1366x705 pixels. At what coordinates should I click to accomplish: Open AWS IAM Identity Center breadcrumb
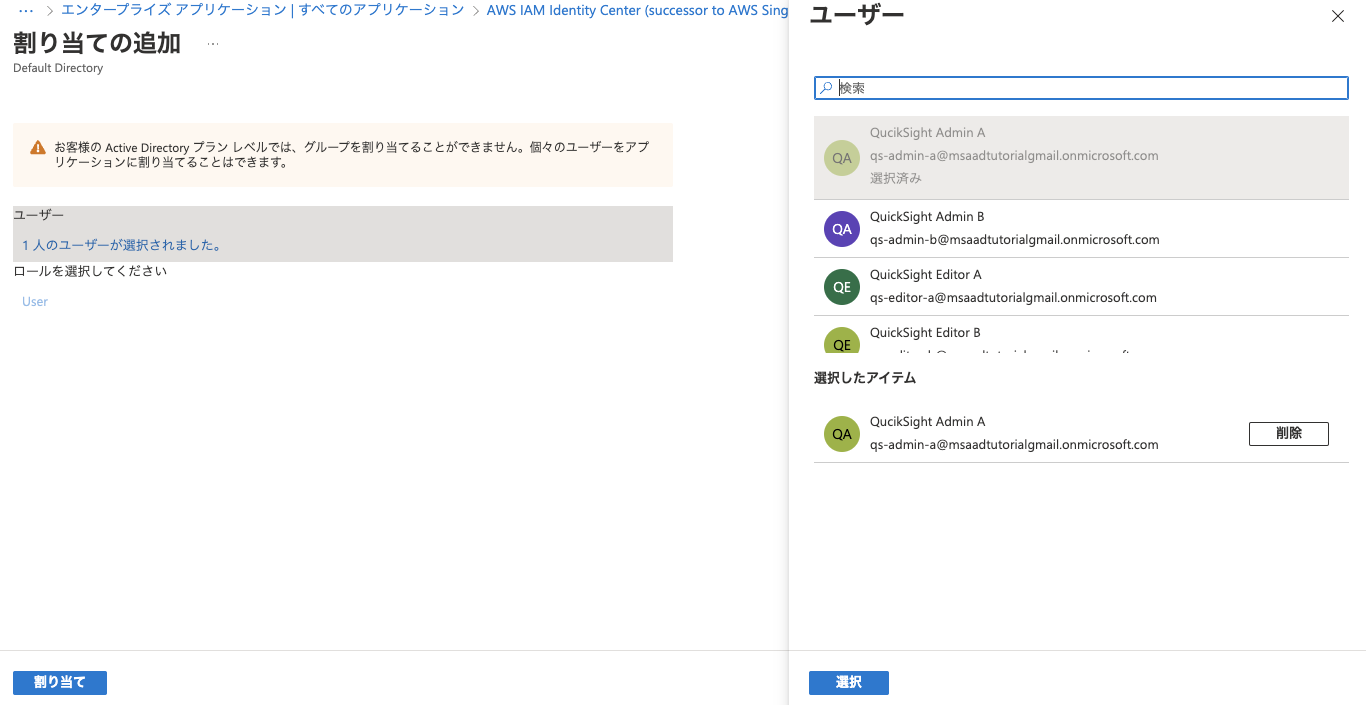(637, 10)
